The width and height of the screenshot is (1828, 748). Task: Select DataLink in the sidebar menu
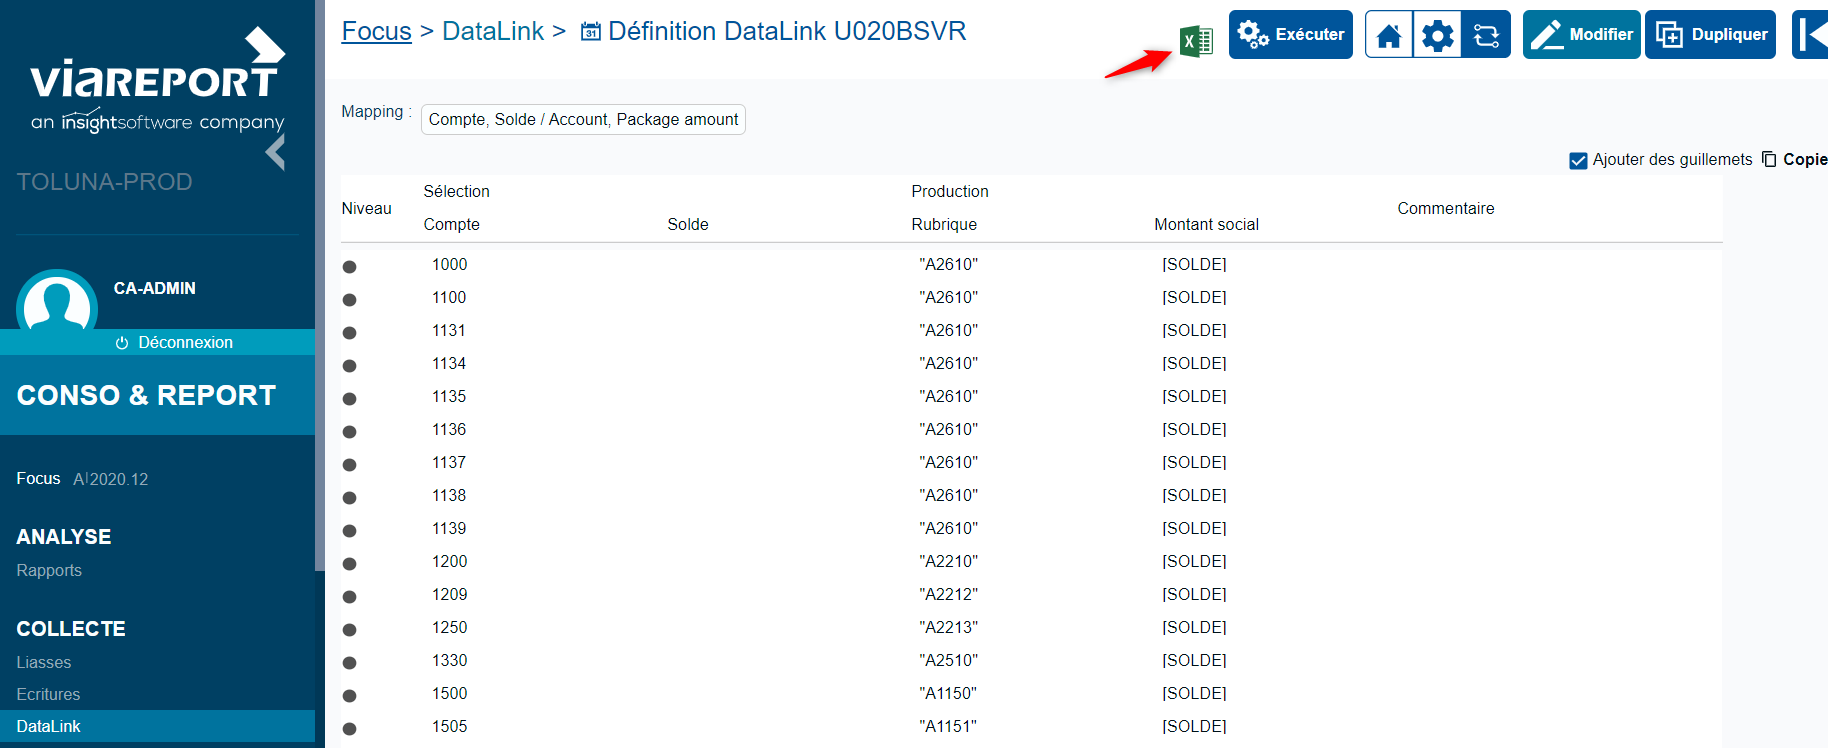157,726
